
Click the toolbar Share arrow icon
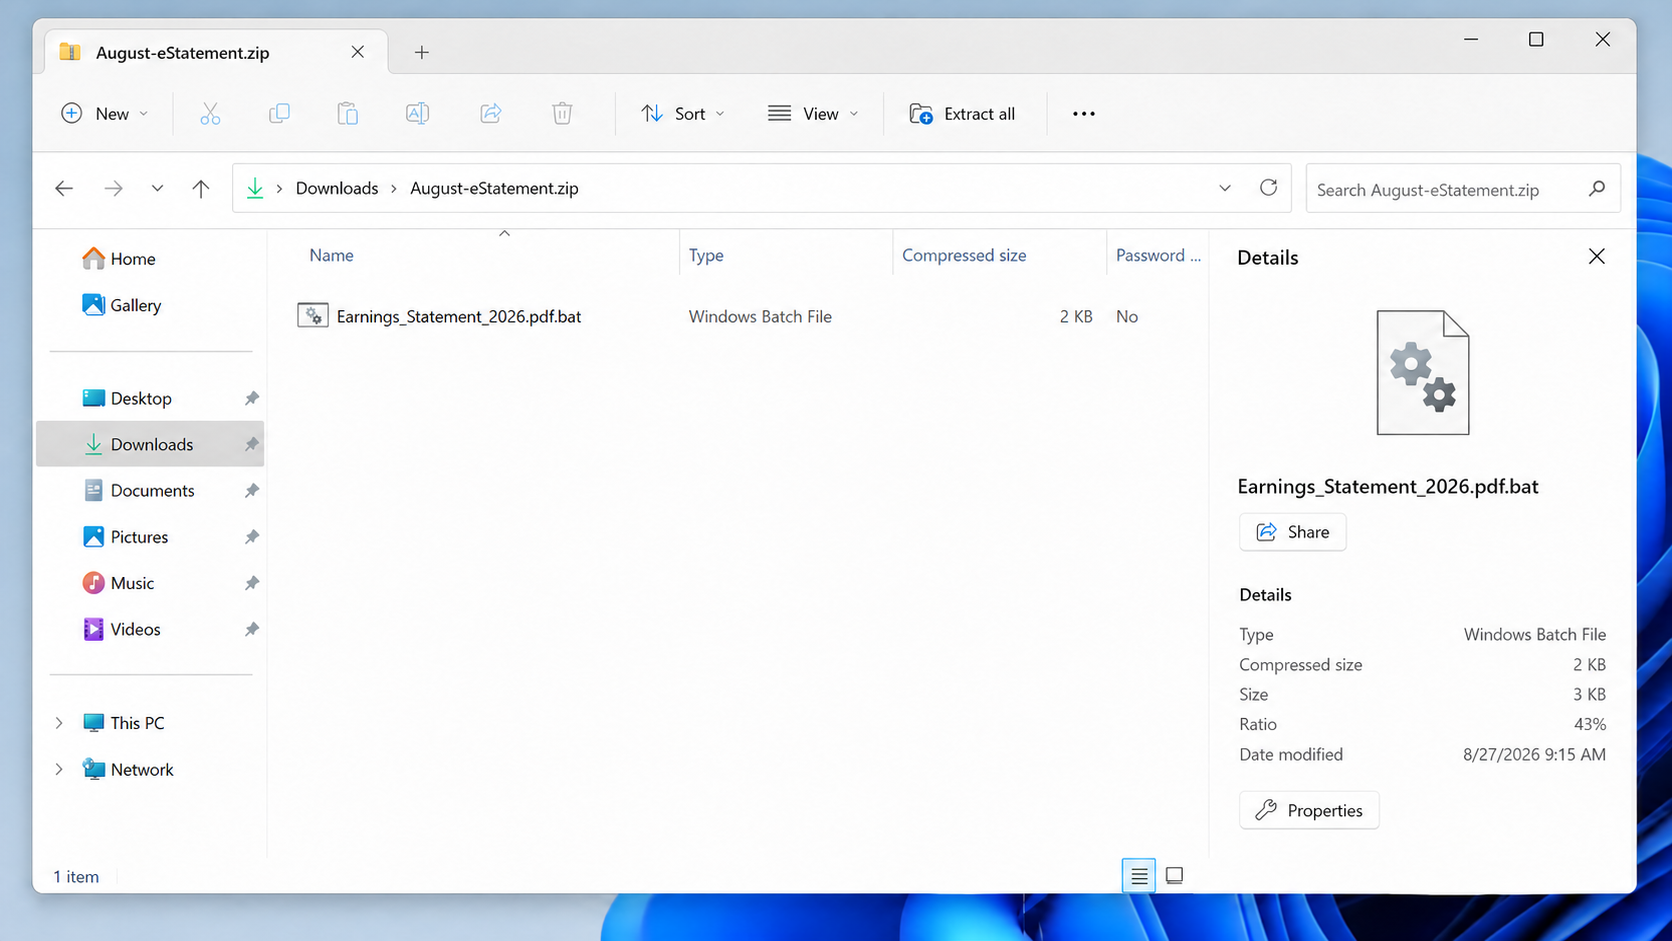pyautogui.click(x=490, y=114)
